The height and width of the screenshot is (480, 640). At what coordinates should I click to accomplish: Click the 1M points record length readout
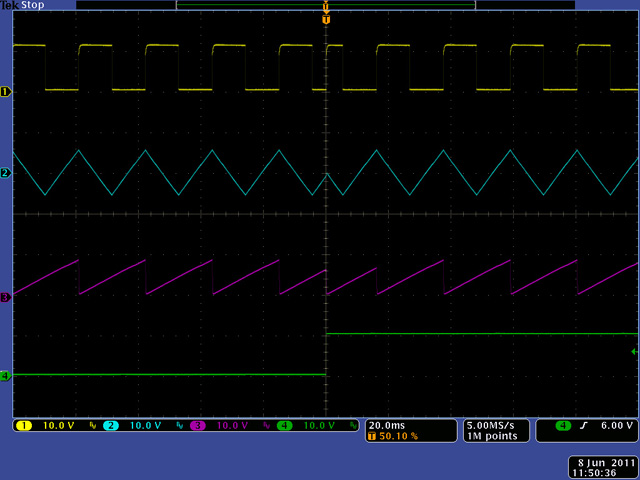point(491,436)
